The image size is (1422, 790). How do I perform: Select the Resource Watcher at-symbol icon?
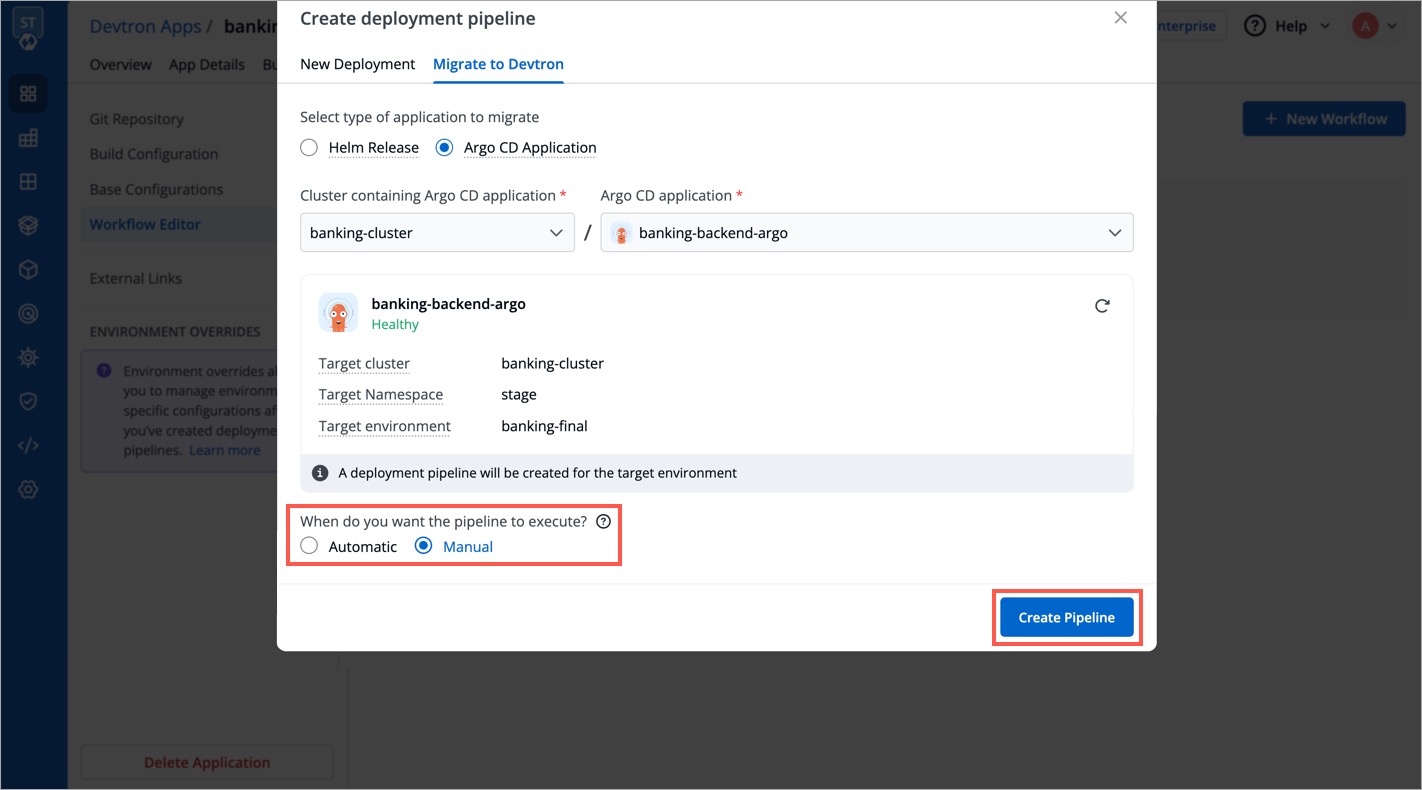coord(27,312)
